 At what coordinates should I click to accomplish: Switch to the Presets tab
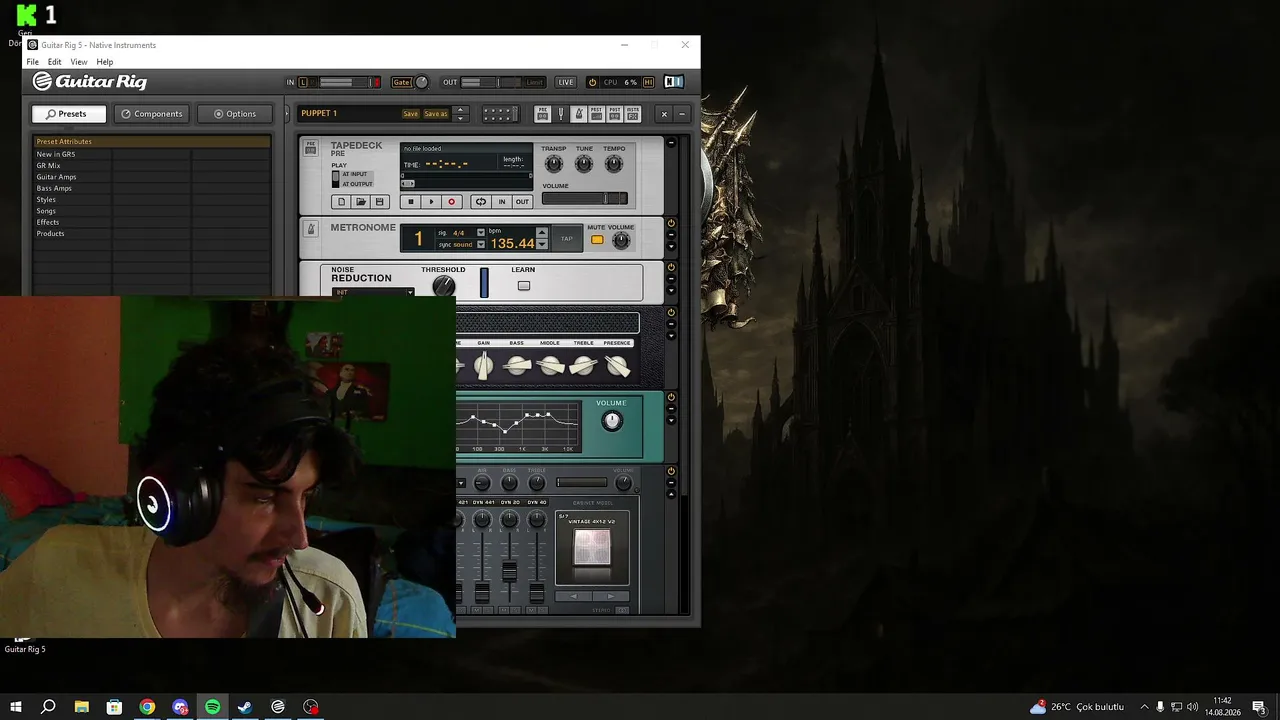(70, 114)
